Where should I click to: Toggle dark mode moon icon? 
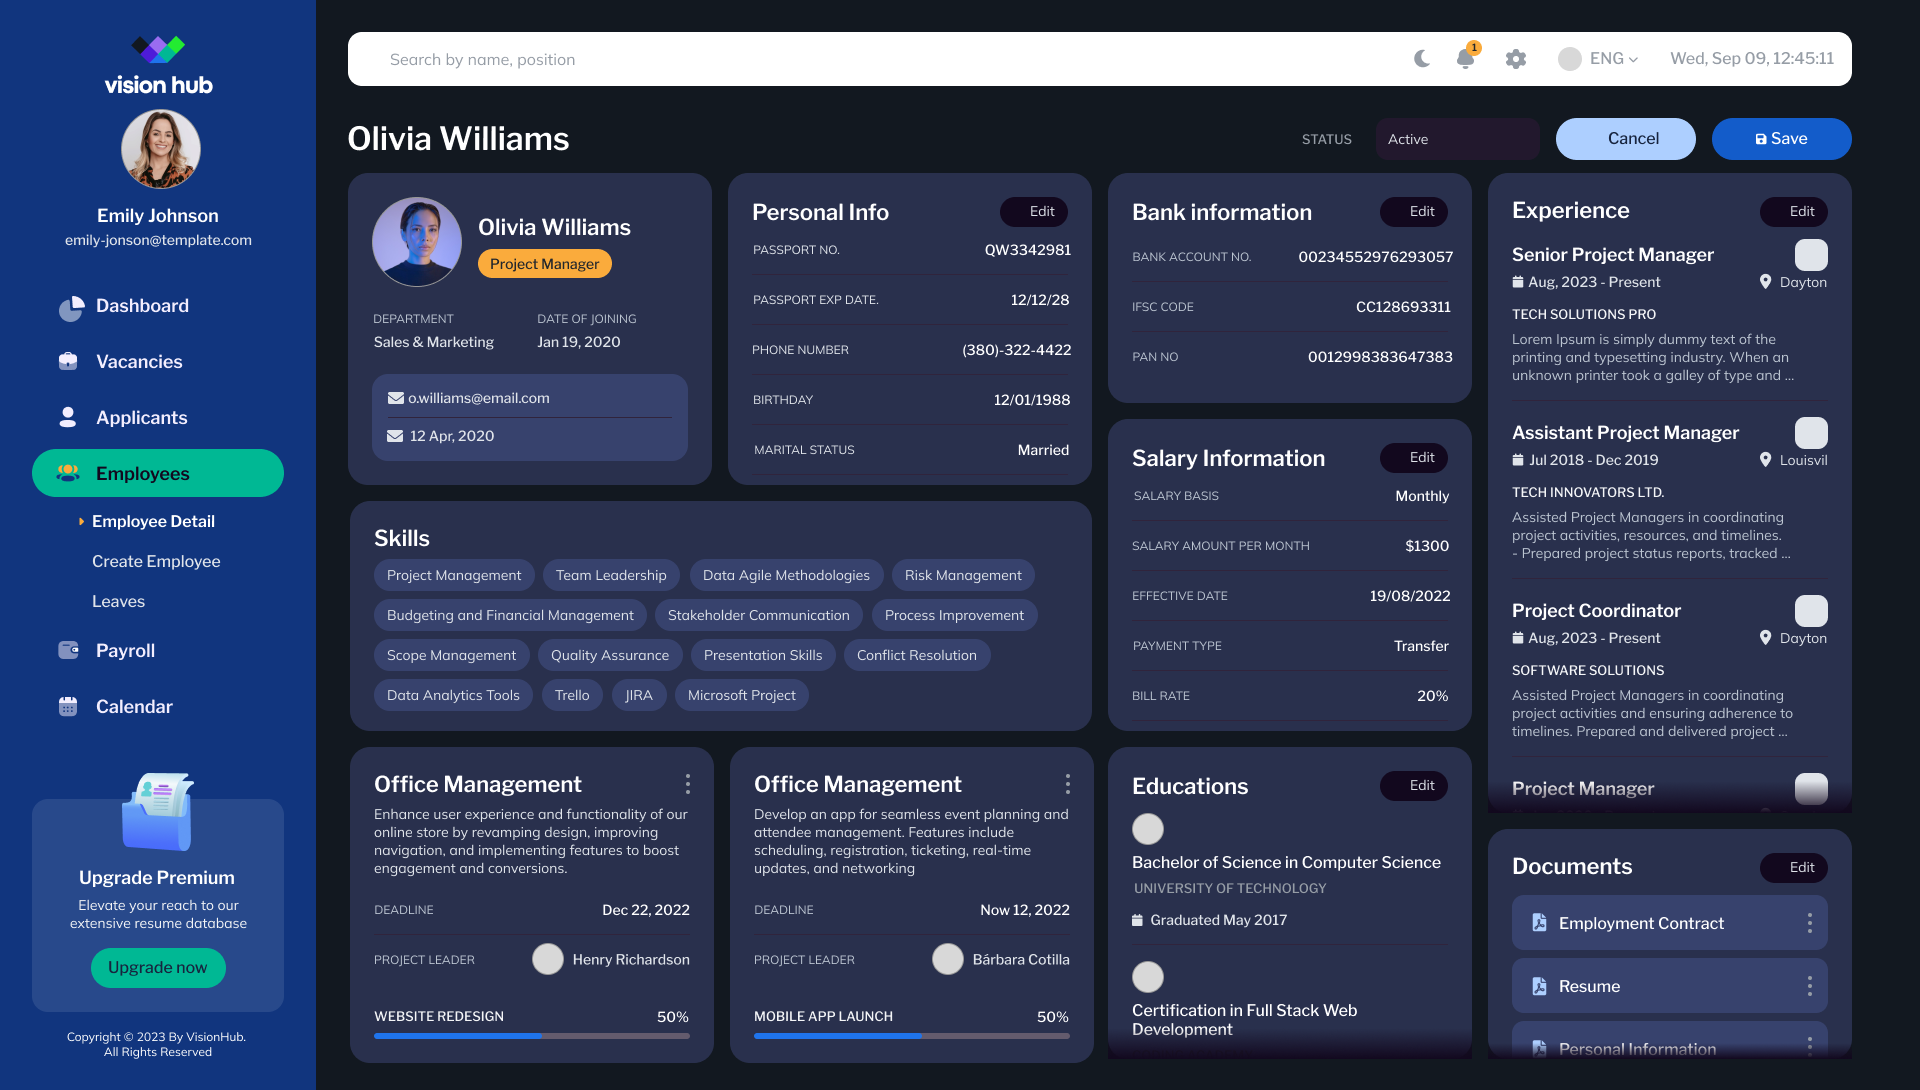click(1421, 59)
